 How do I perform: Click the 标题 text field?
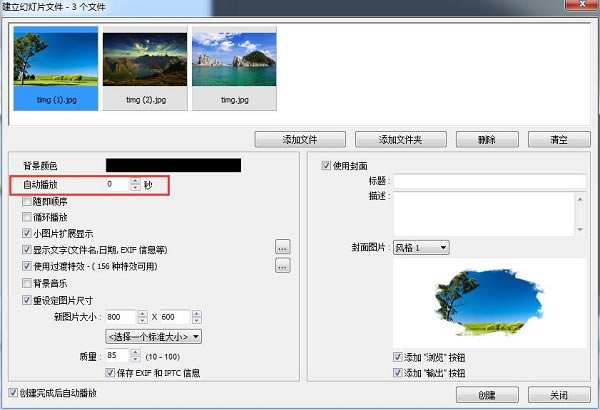click(490, 181)
